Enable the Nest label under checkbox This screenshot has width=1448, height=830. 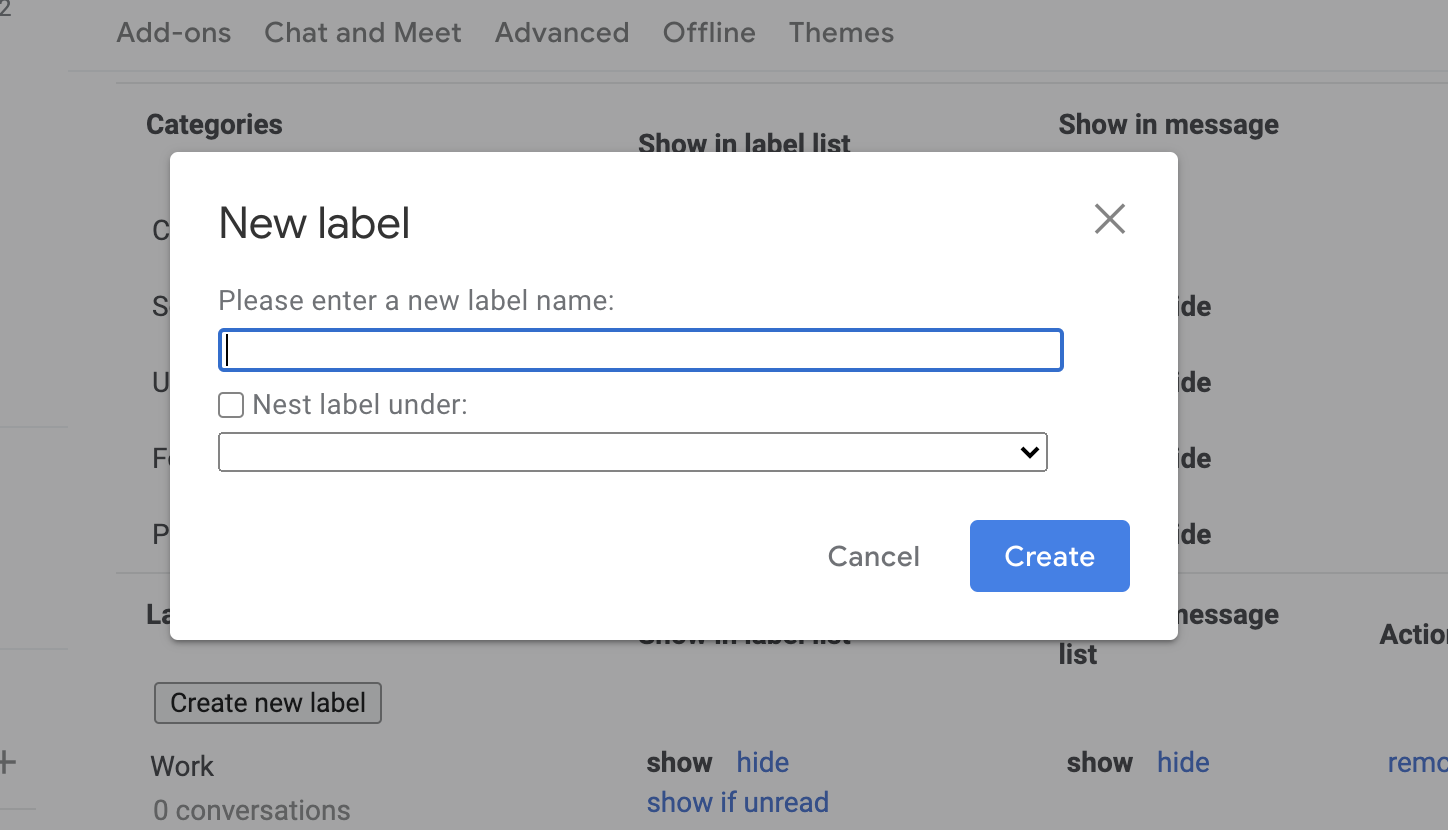coord(230,404)
